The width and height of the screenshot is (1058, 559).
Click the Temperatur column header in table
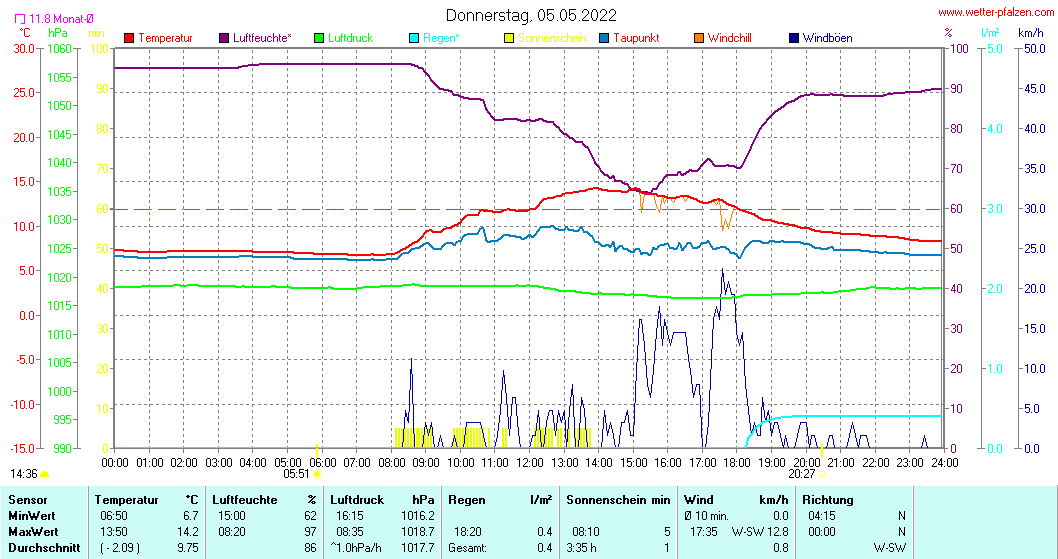pyautogui.click(x=126, y=500)
